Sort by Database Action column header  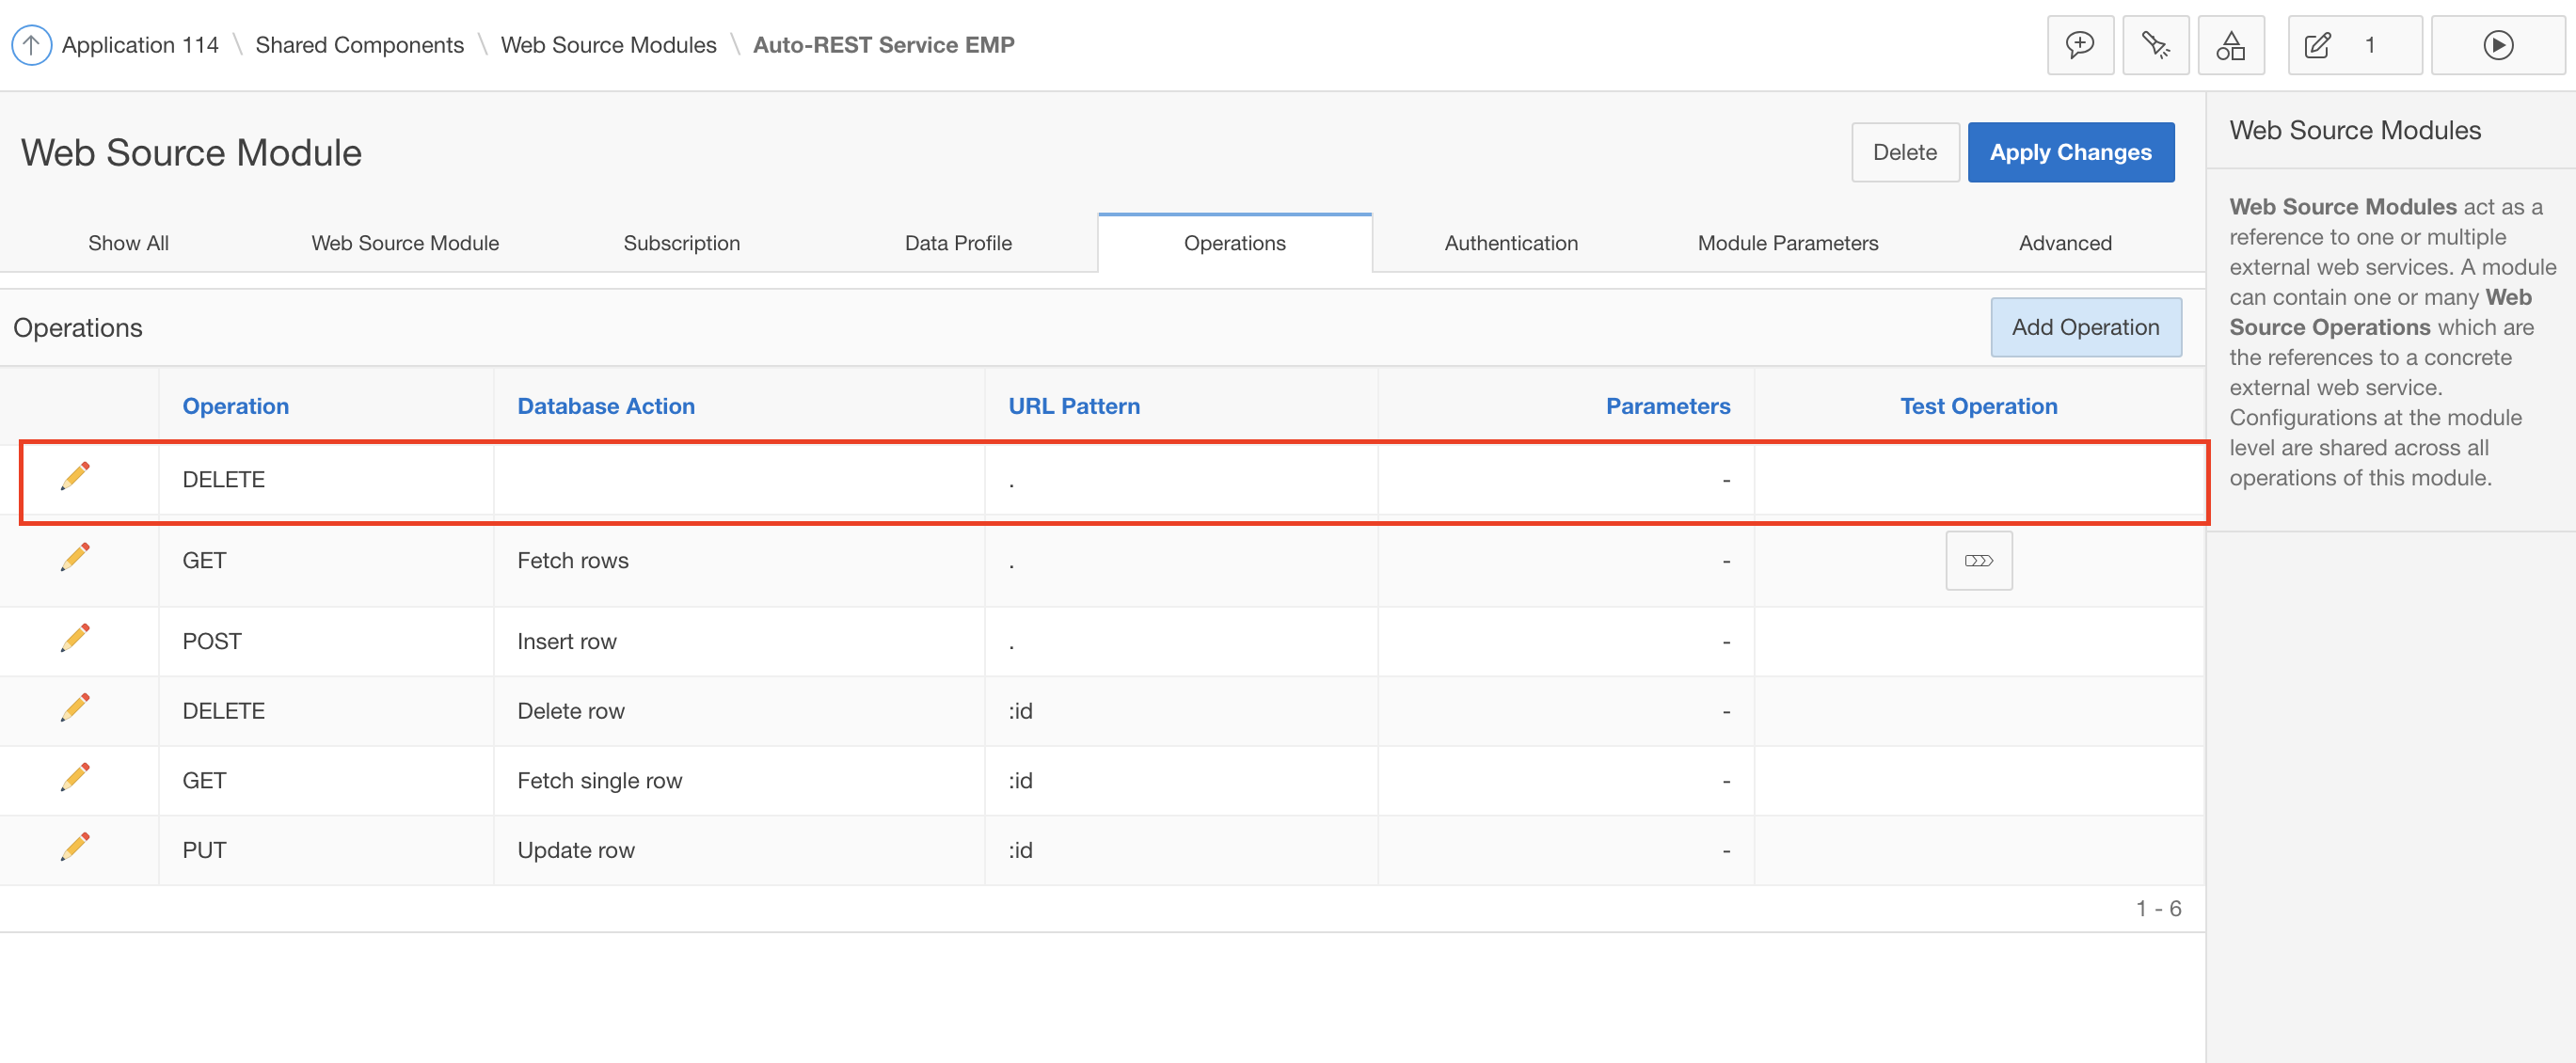pyautogui.click(x=605, y=406)
